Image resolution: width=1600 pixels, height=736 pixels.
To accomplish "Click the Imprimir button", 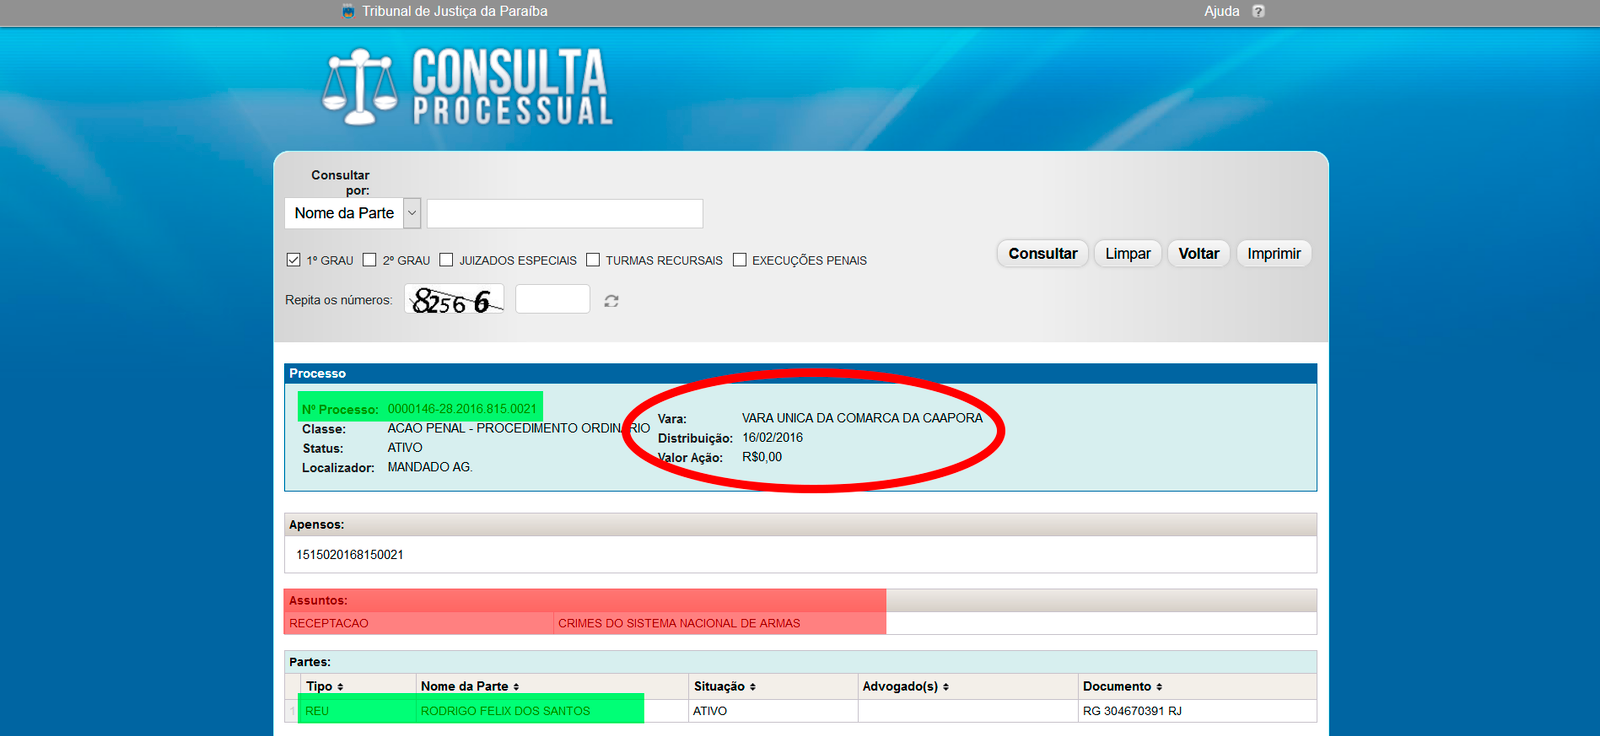I will pos(1273,254).
